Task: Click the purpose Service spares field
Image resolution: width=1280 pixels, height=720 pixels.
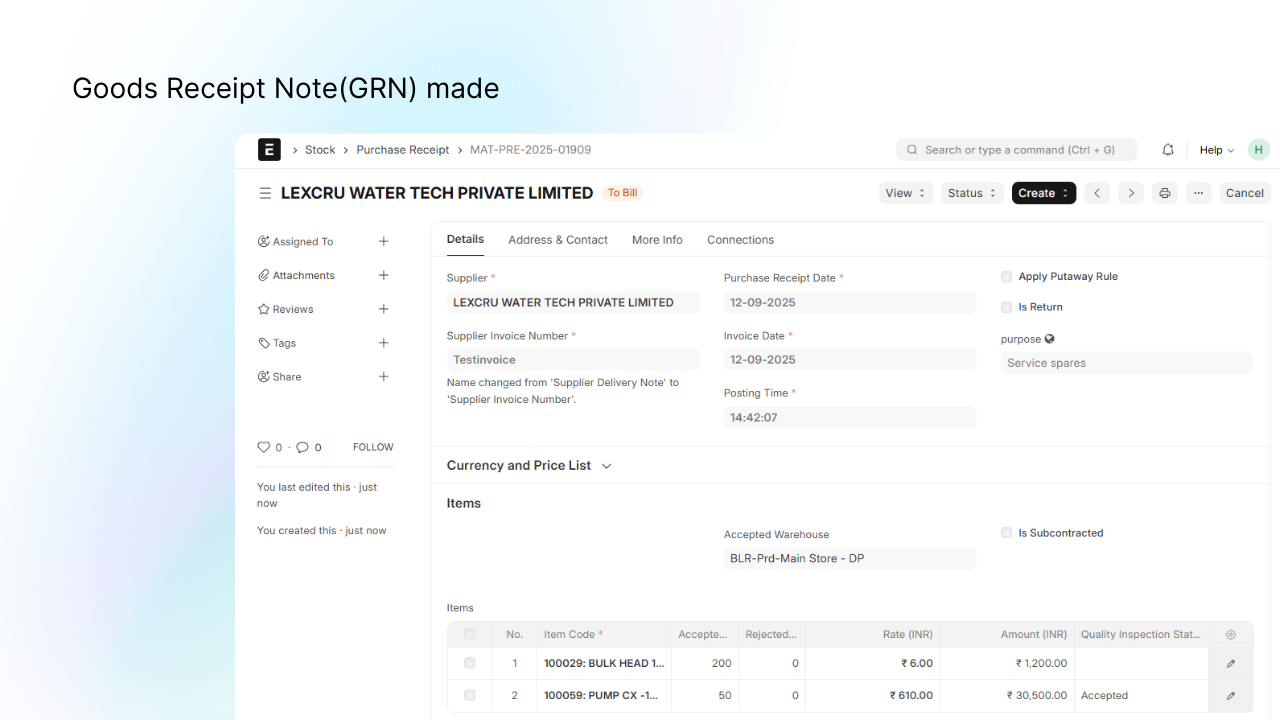Action: coord(1127,363)
